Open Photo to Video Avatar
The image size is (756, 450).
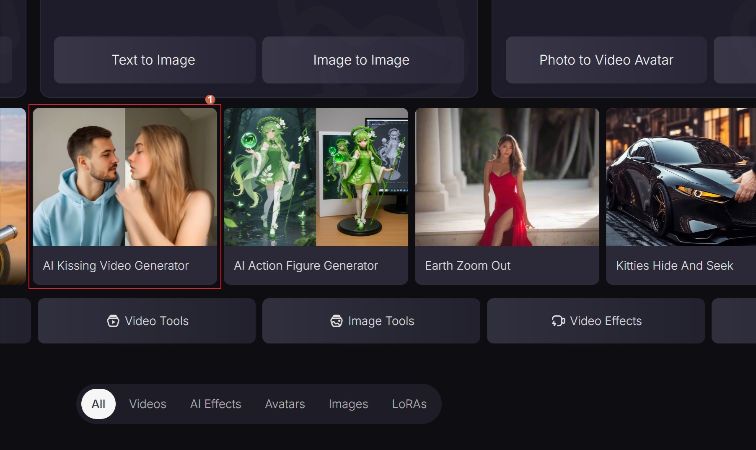(606, 60)
